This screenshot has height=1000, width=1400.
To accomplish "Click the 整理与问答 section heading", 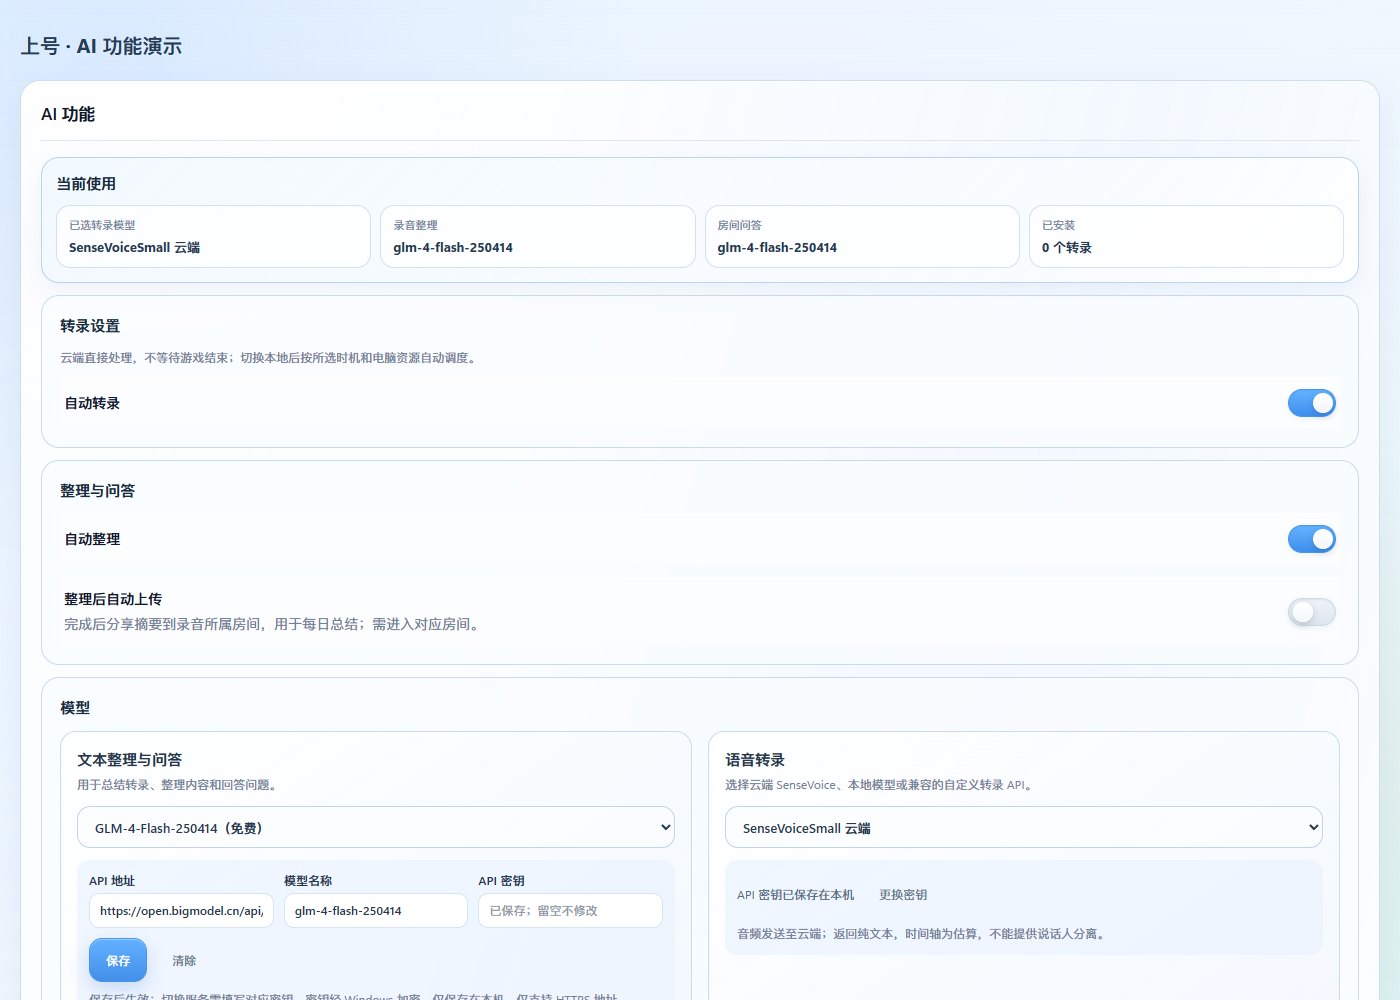I will 97,491.
